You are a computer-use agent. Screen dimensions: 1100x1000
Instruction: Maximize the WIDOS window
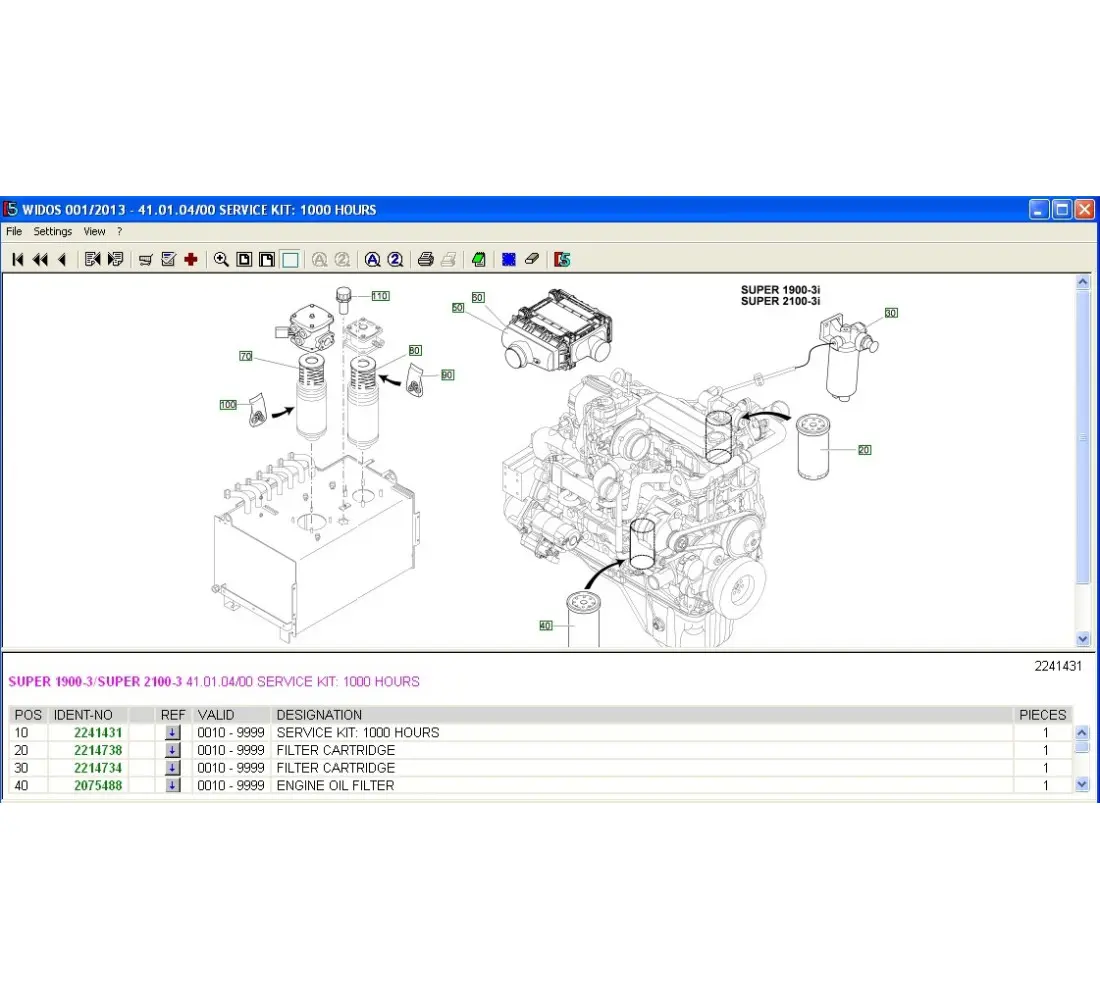(x=1062, y=209)
